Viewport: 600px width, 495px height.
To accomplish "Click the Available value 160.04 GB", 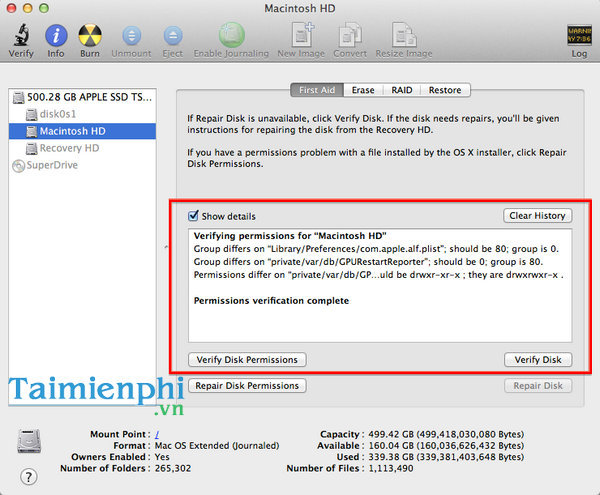I will tap(446, 446).
